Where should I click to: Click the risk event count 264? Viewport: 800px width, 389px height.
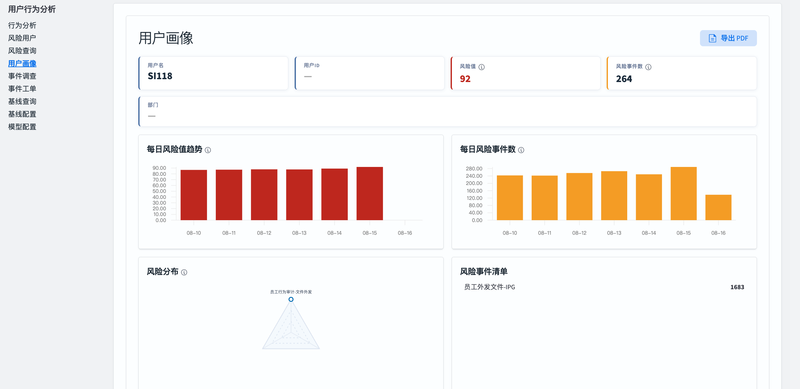pyautogui.click(x=624, y=79)
